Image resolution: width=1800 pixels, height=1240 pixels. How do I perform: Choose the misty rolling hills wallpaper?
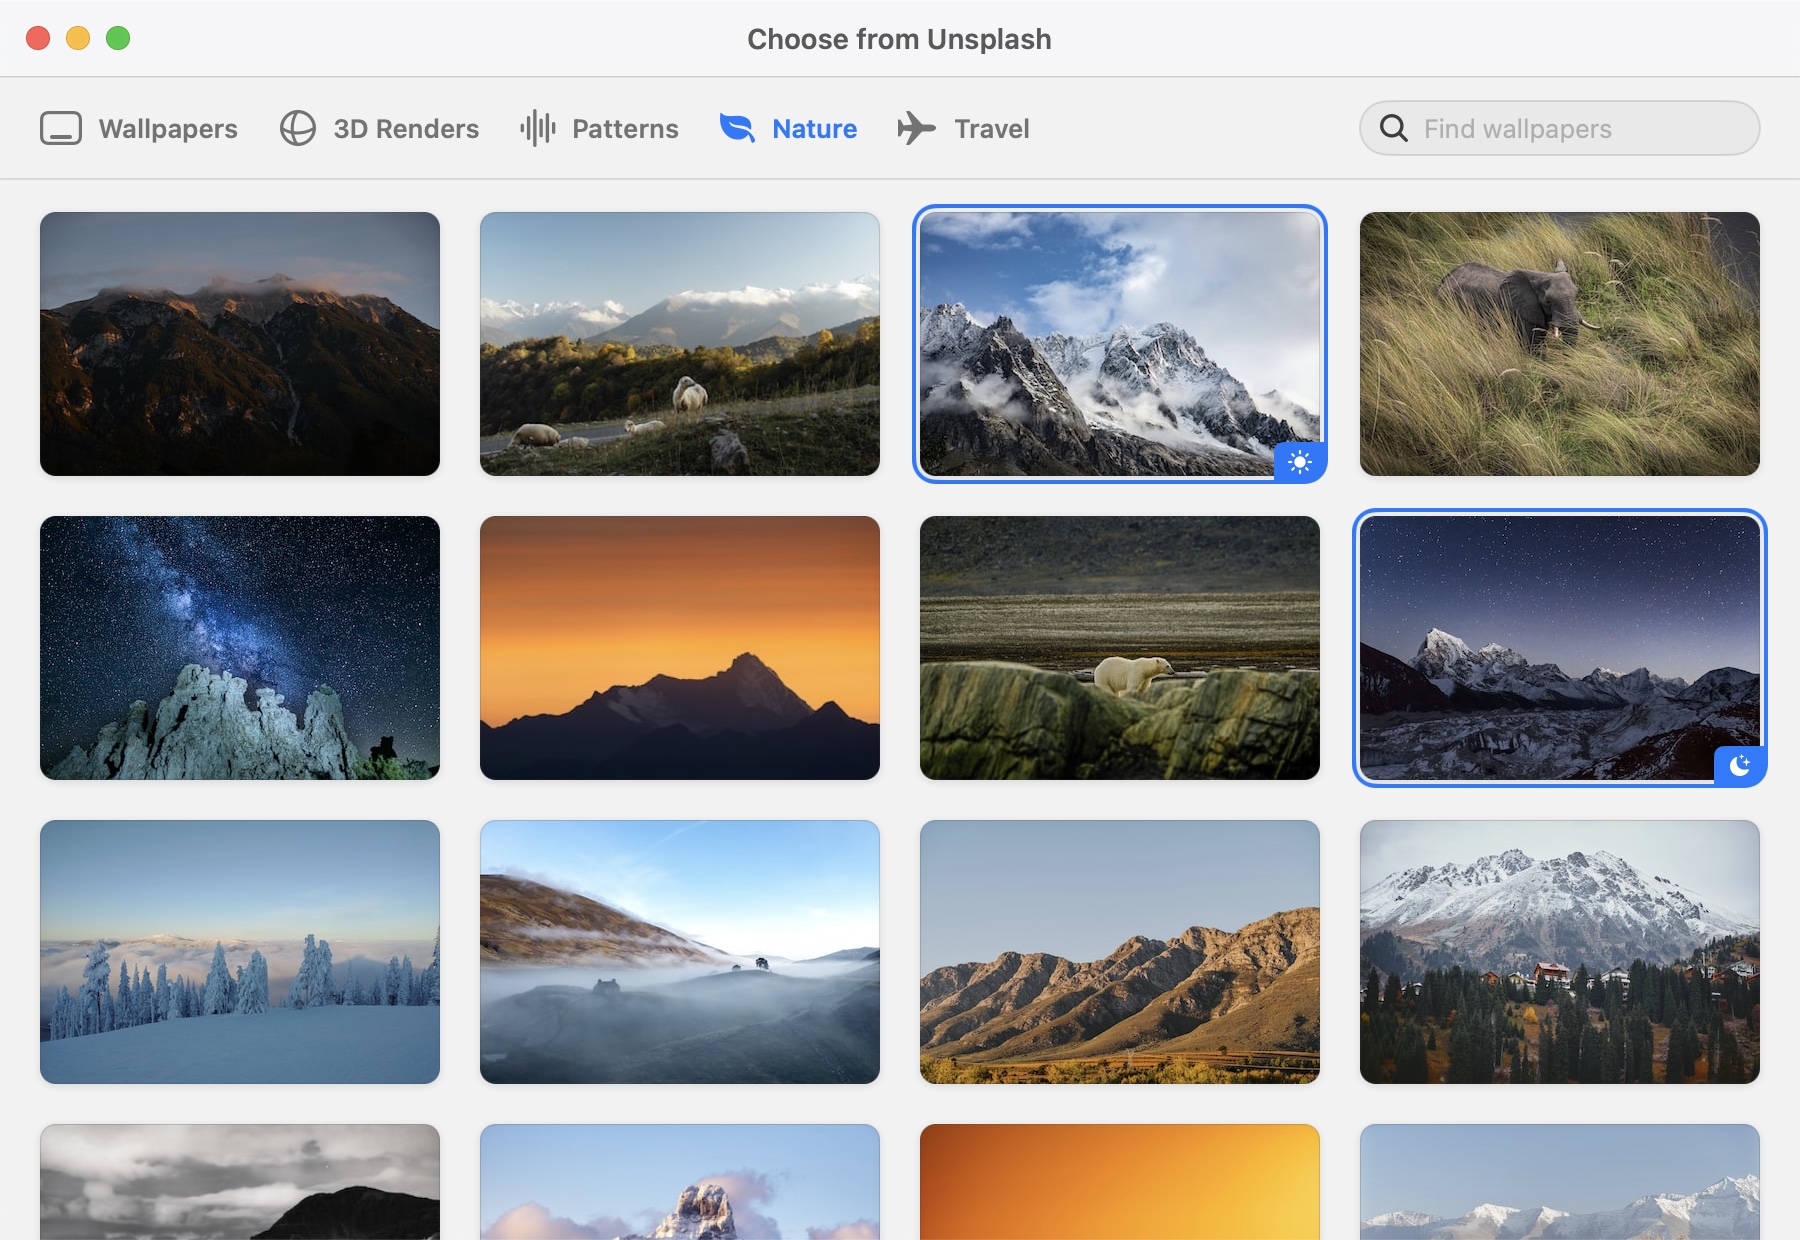(680, 952)
